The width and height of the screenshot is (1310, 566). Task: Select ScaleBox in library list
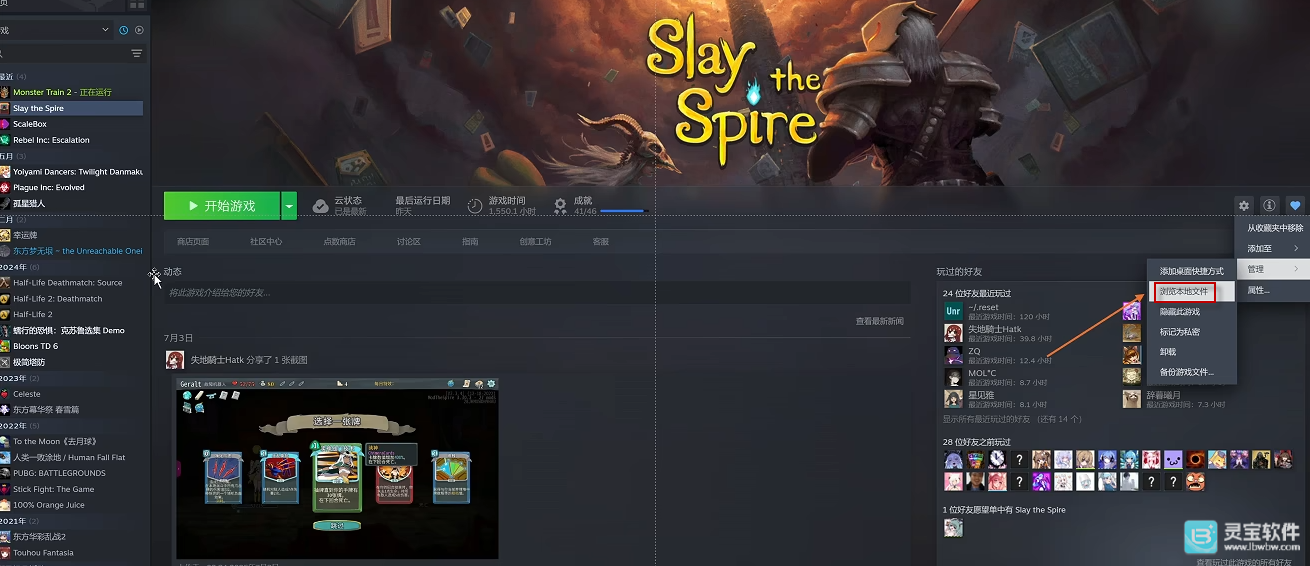72,124
